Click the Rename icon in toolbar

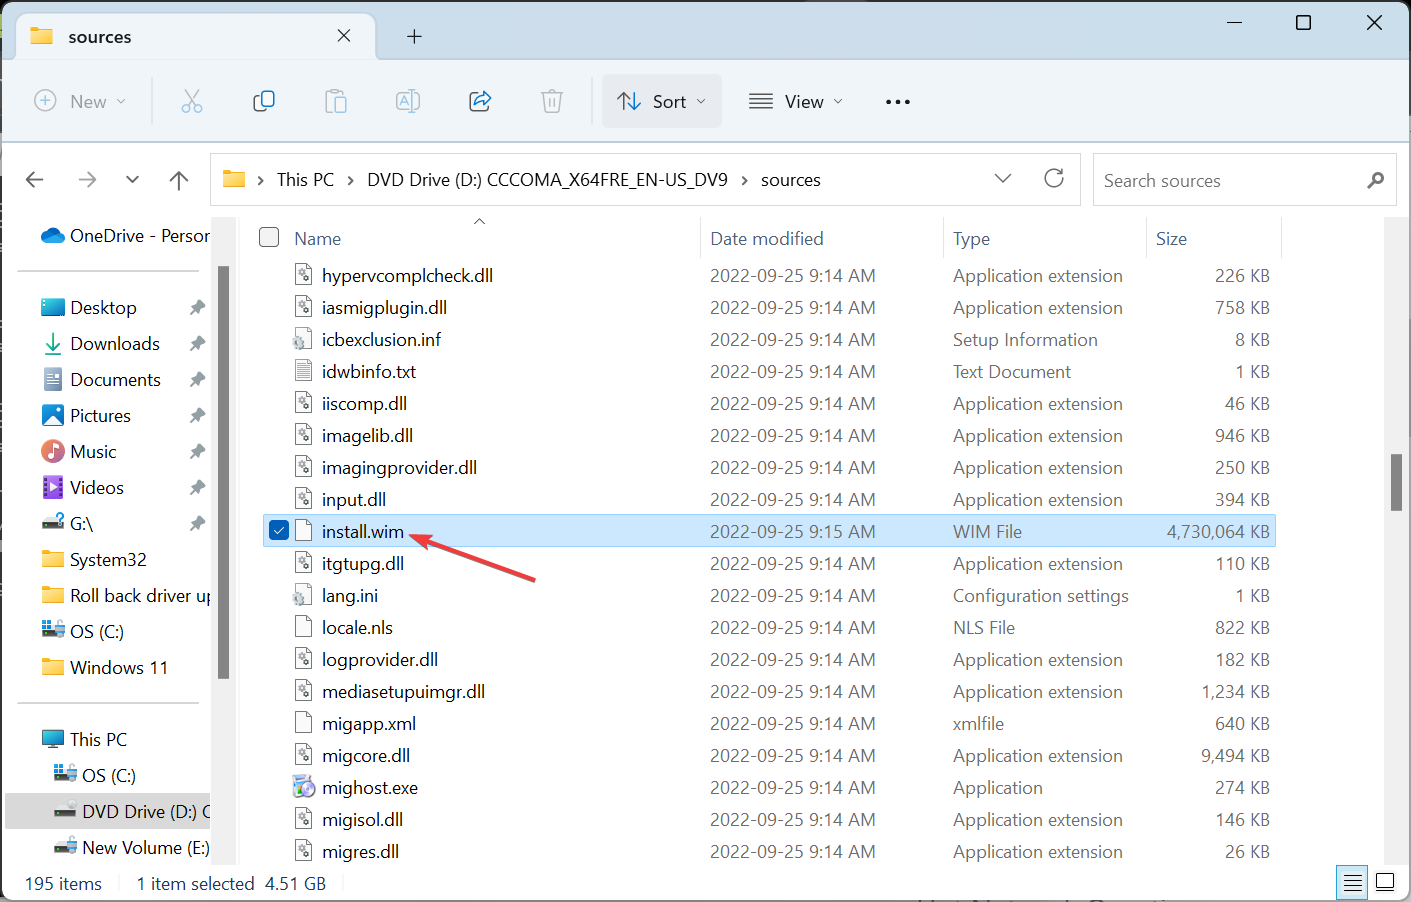point(408,101)
